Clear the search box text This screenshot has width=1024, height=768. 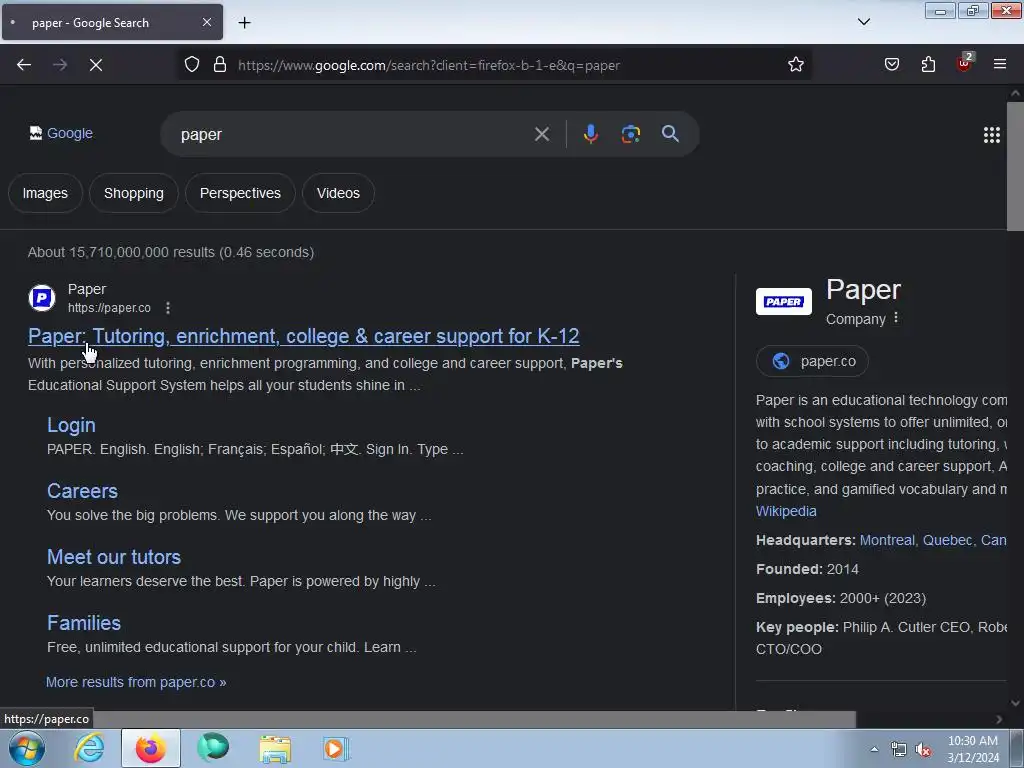[x=541, y=135]
